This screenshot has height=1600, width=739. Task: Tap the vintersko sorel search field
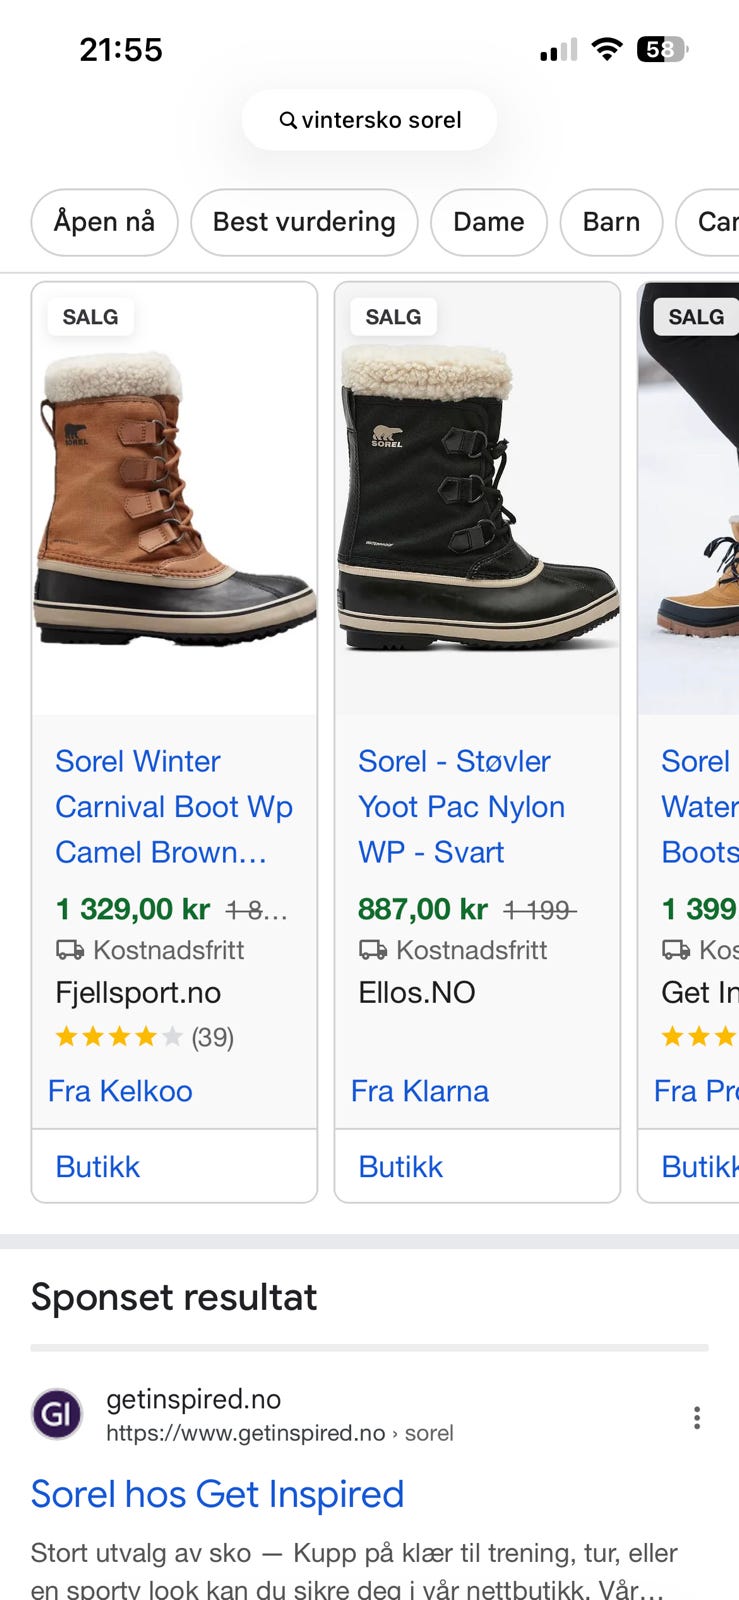tap(380, 121)
